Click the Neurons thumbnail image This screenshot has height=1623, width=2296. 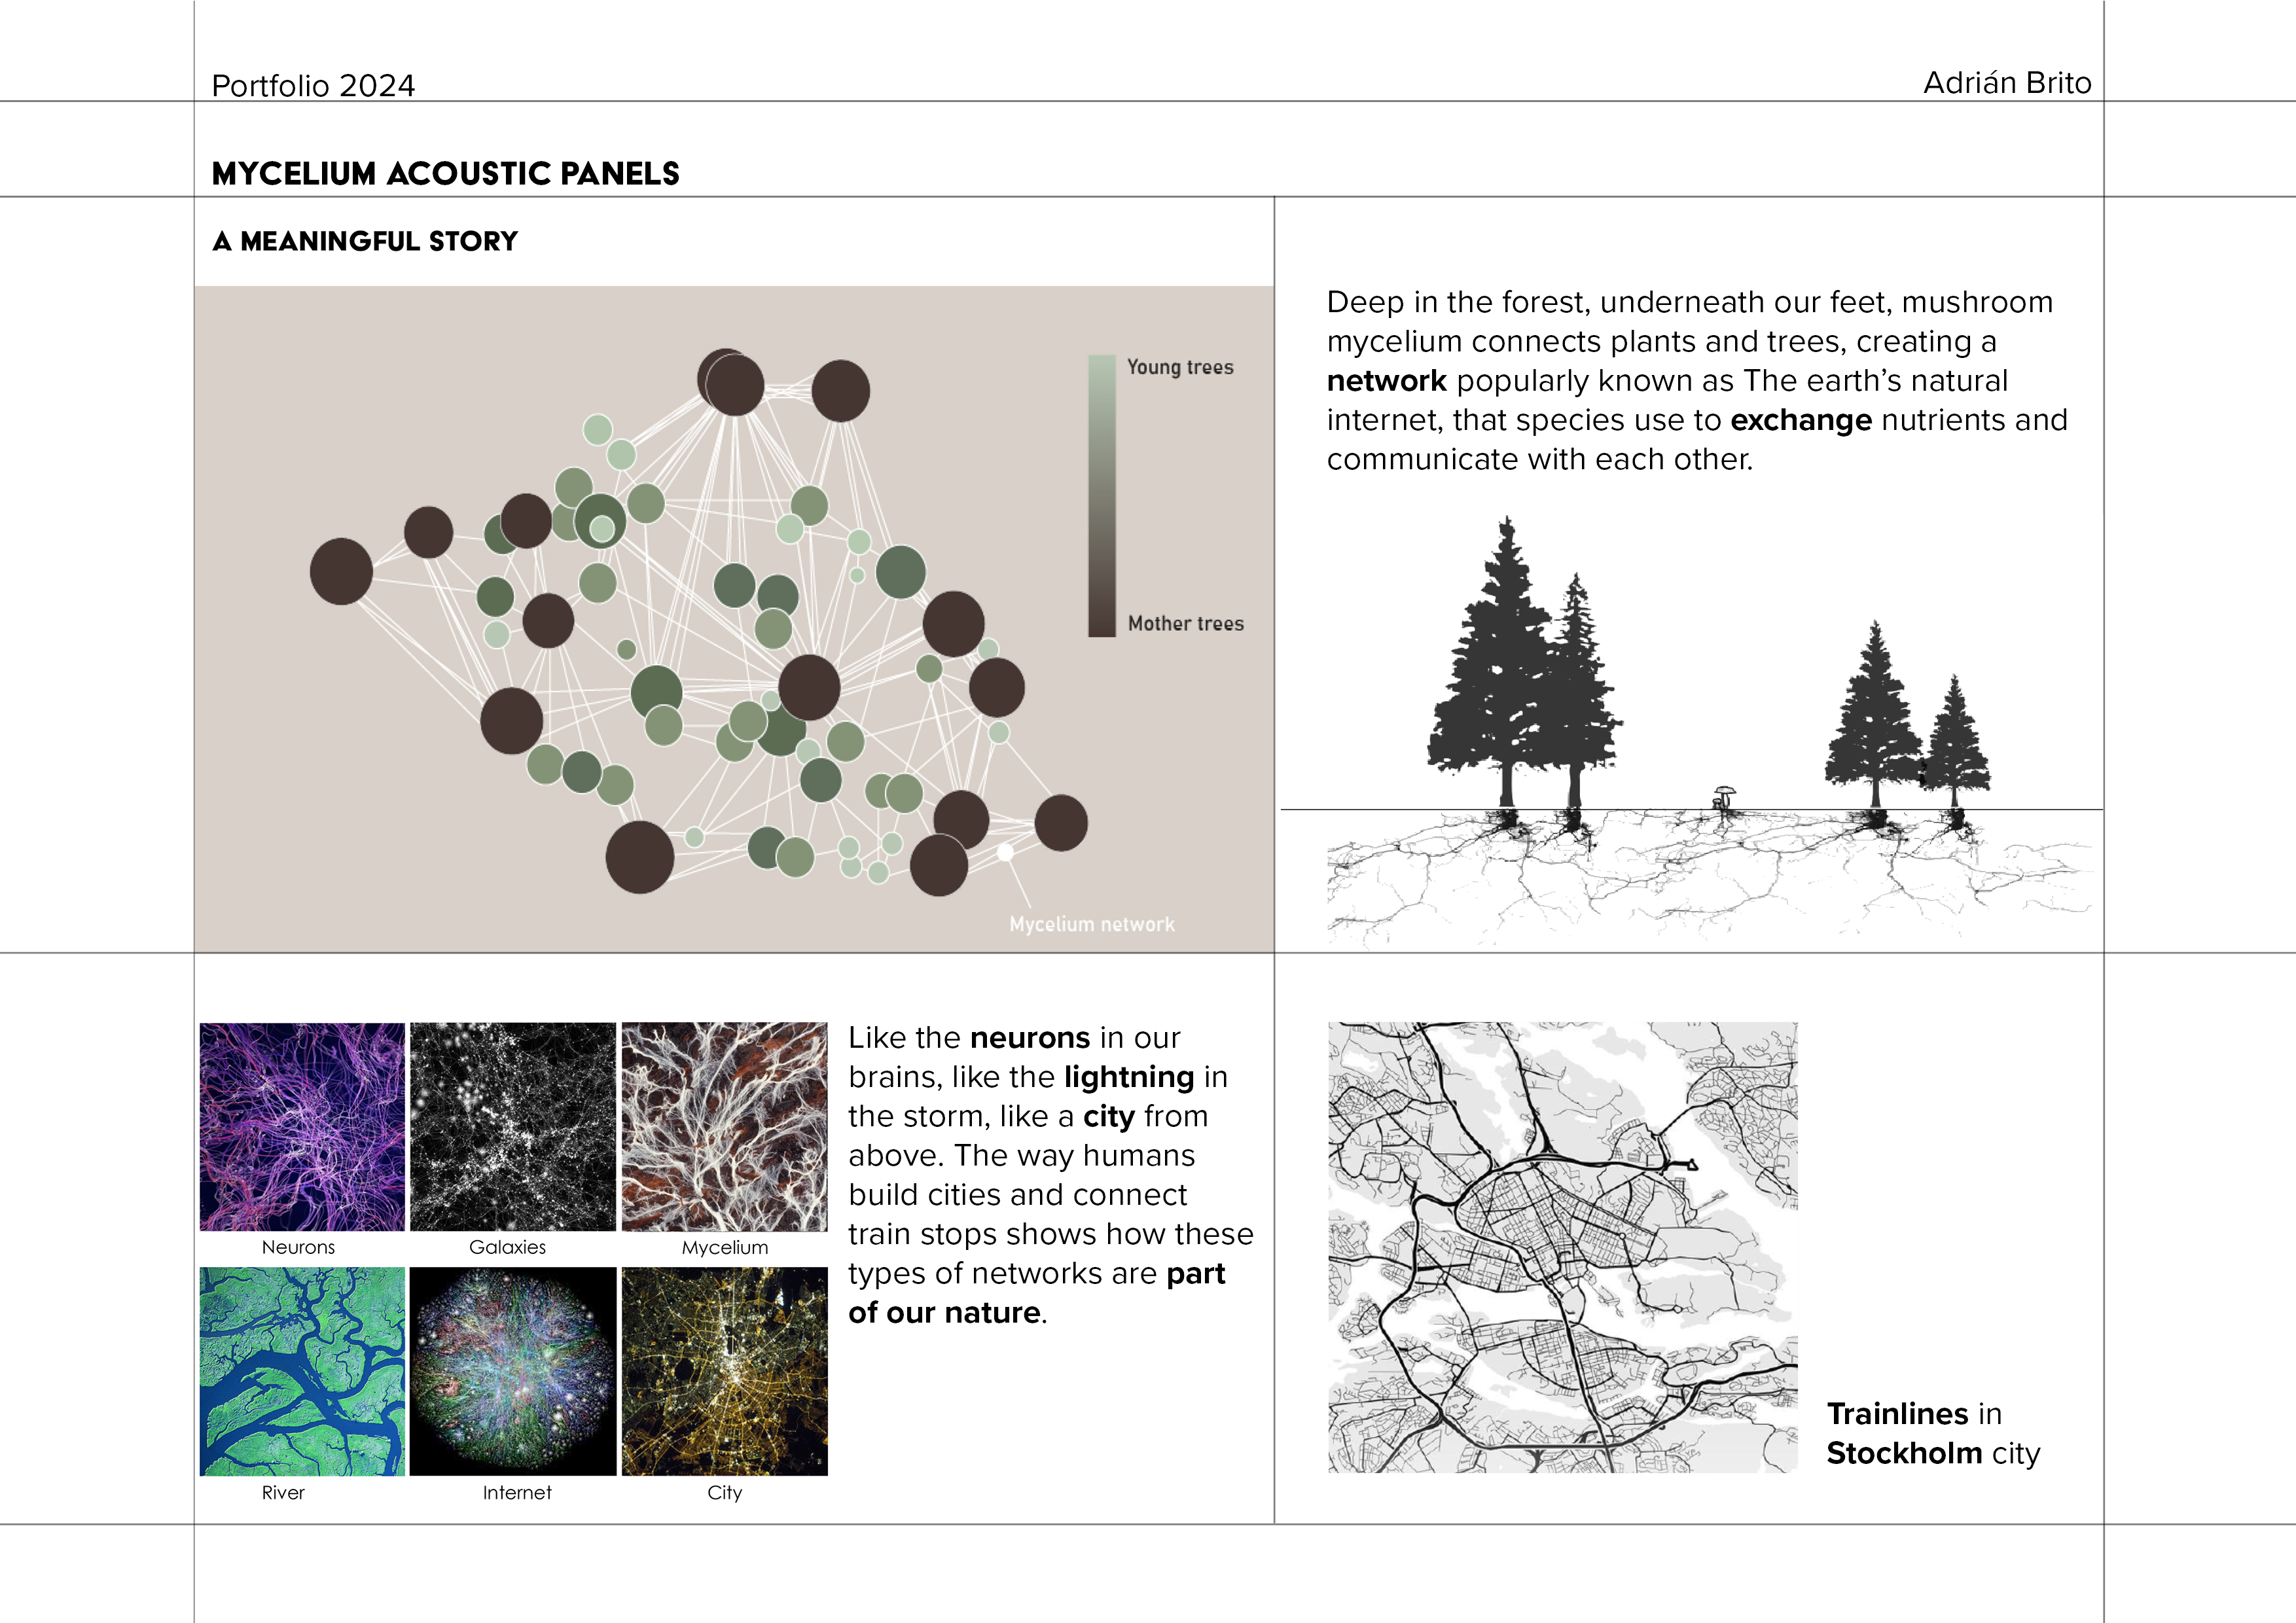tap(302, 1126)
